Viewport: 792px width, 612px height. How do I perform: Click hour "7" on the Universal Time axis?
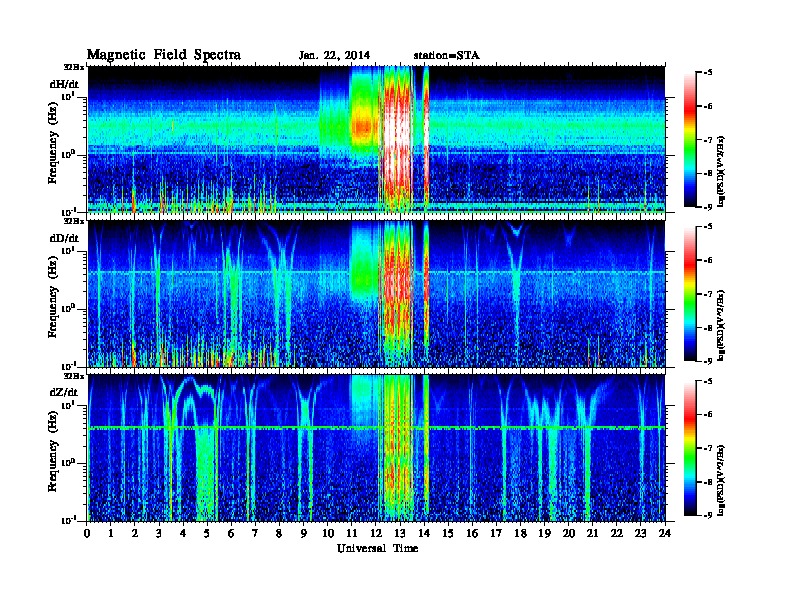click(255, 533)
